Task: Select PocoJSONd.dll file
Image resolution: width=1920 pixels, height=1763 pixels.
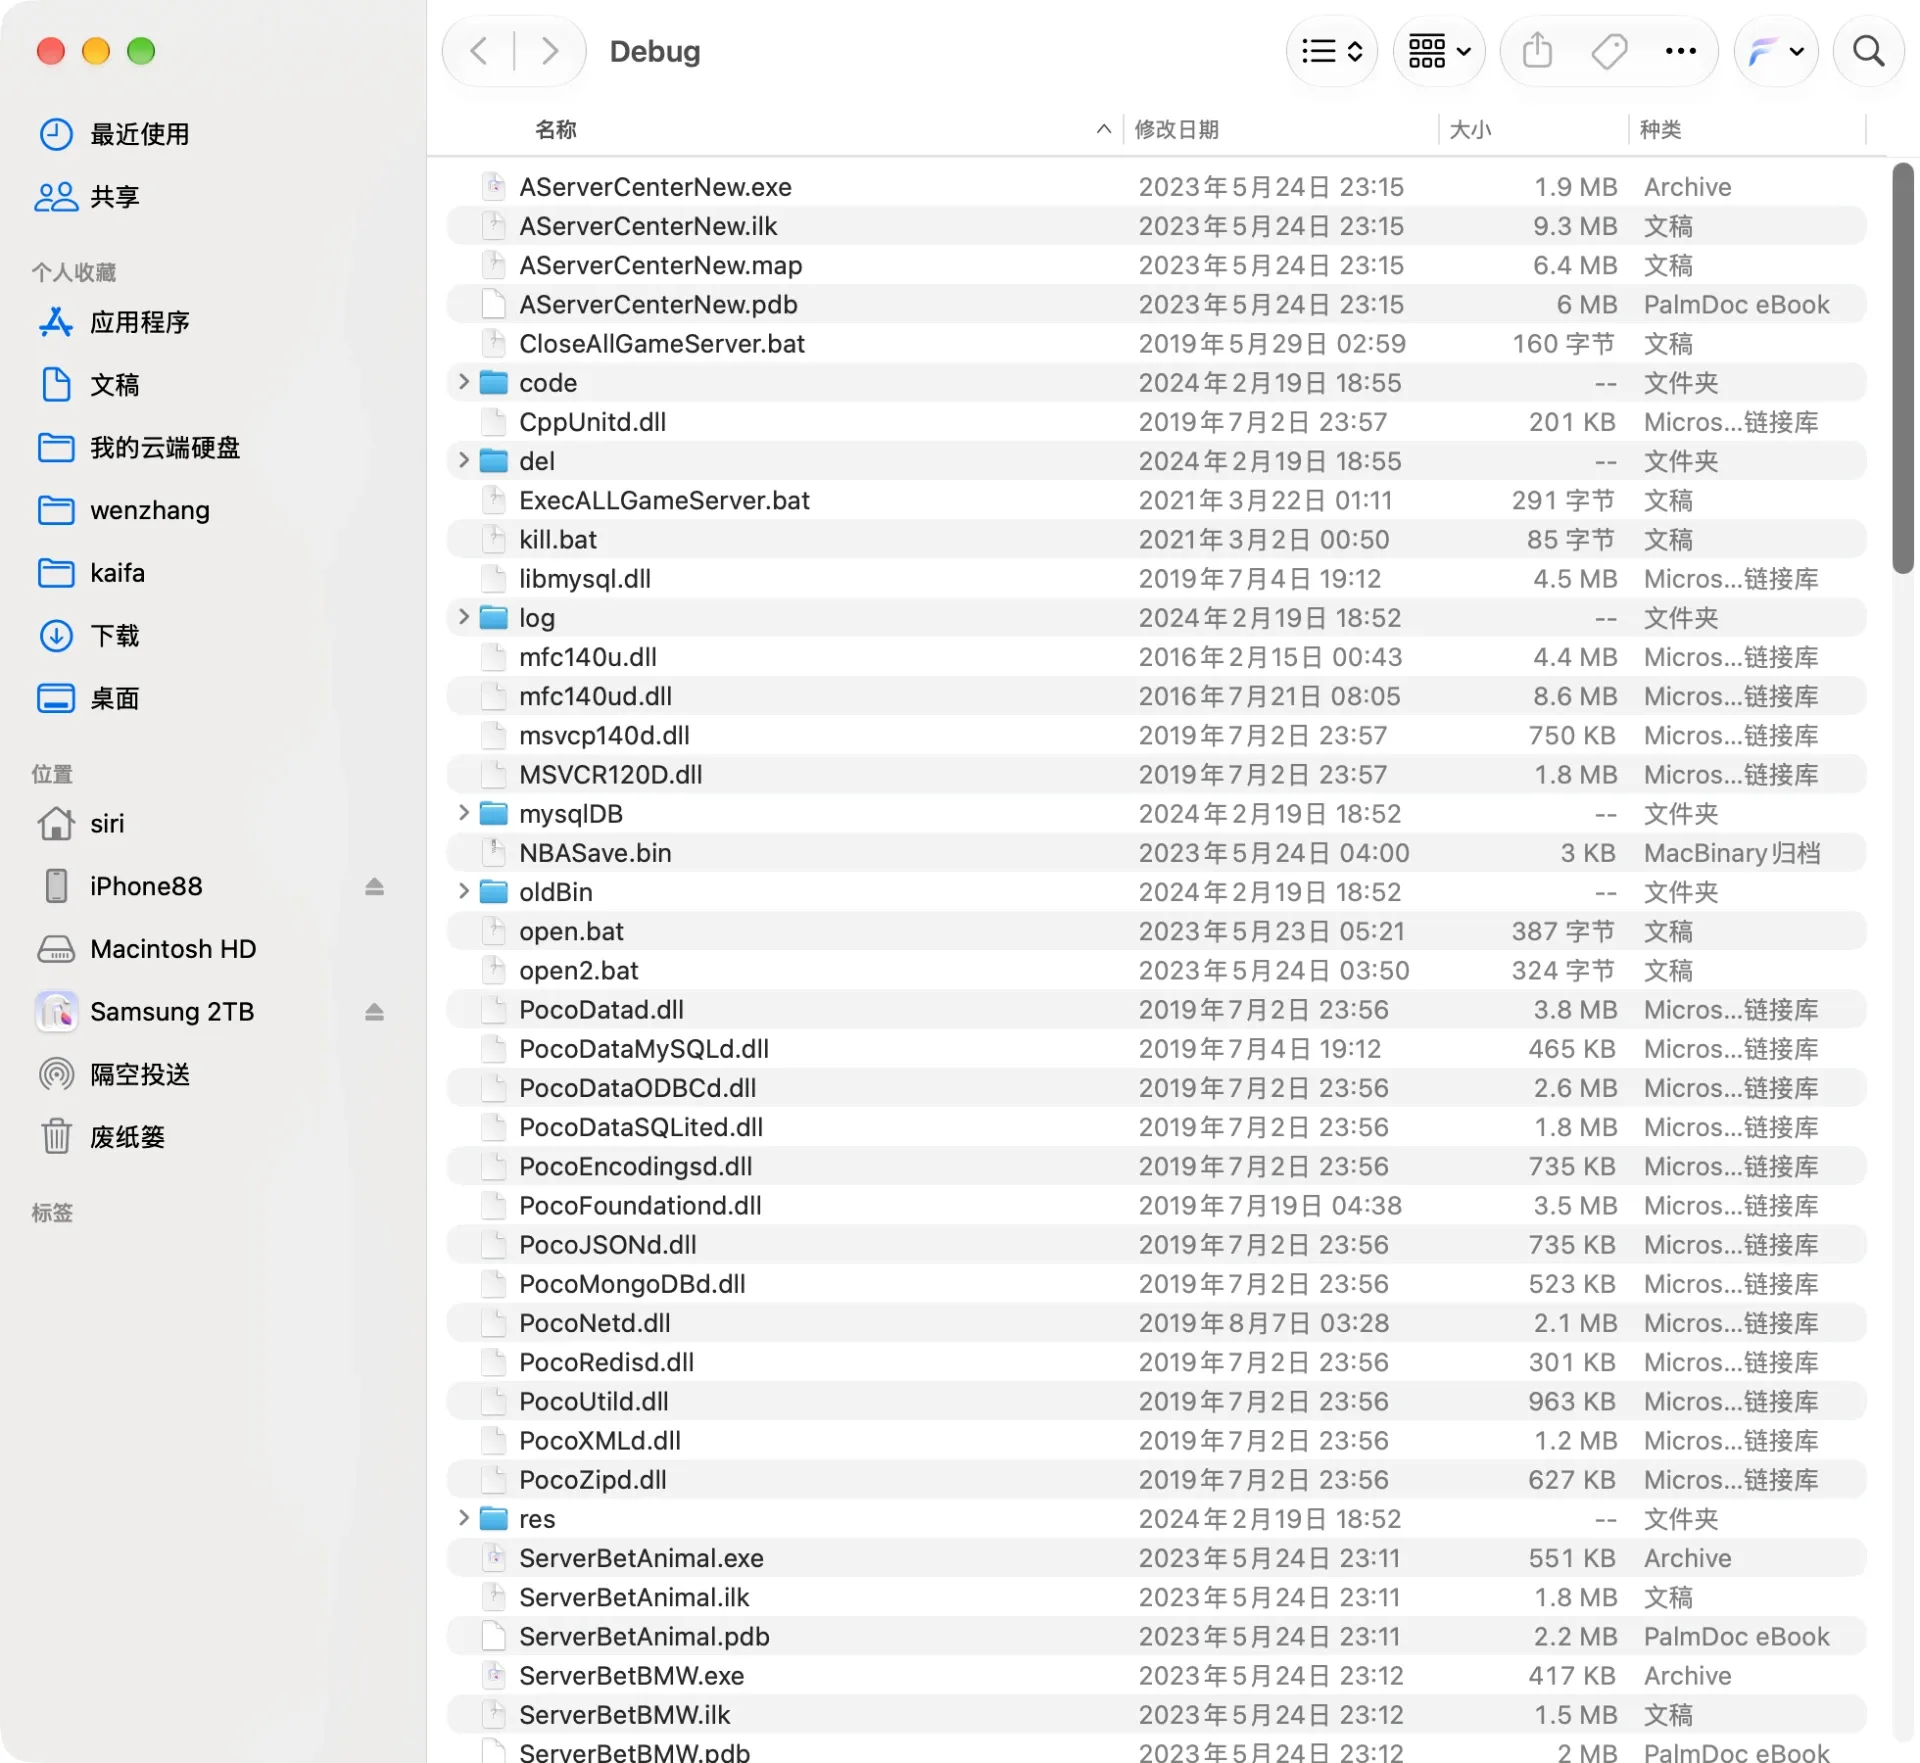Action: point(1156,1245)
